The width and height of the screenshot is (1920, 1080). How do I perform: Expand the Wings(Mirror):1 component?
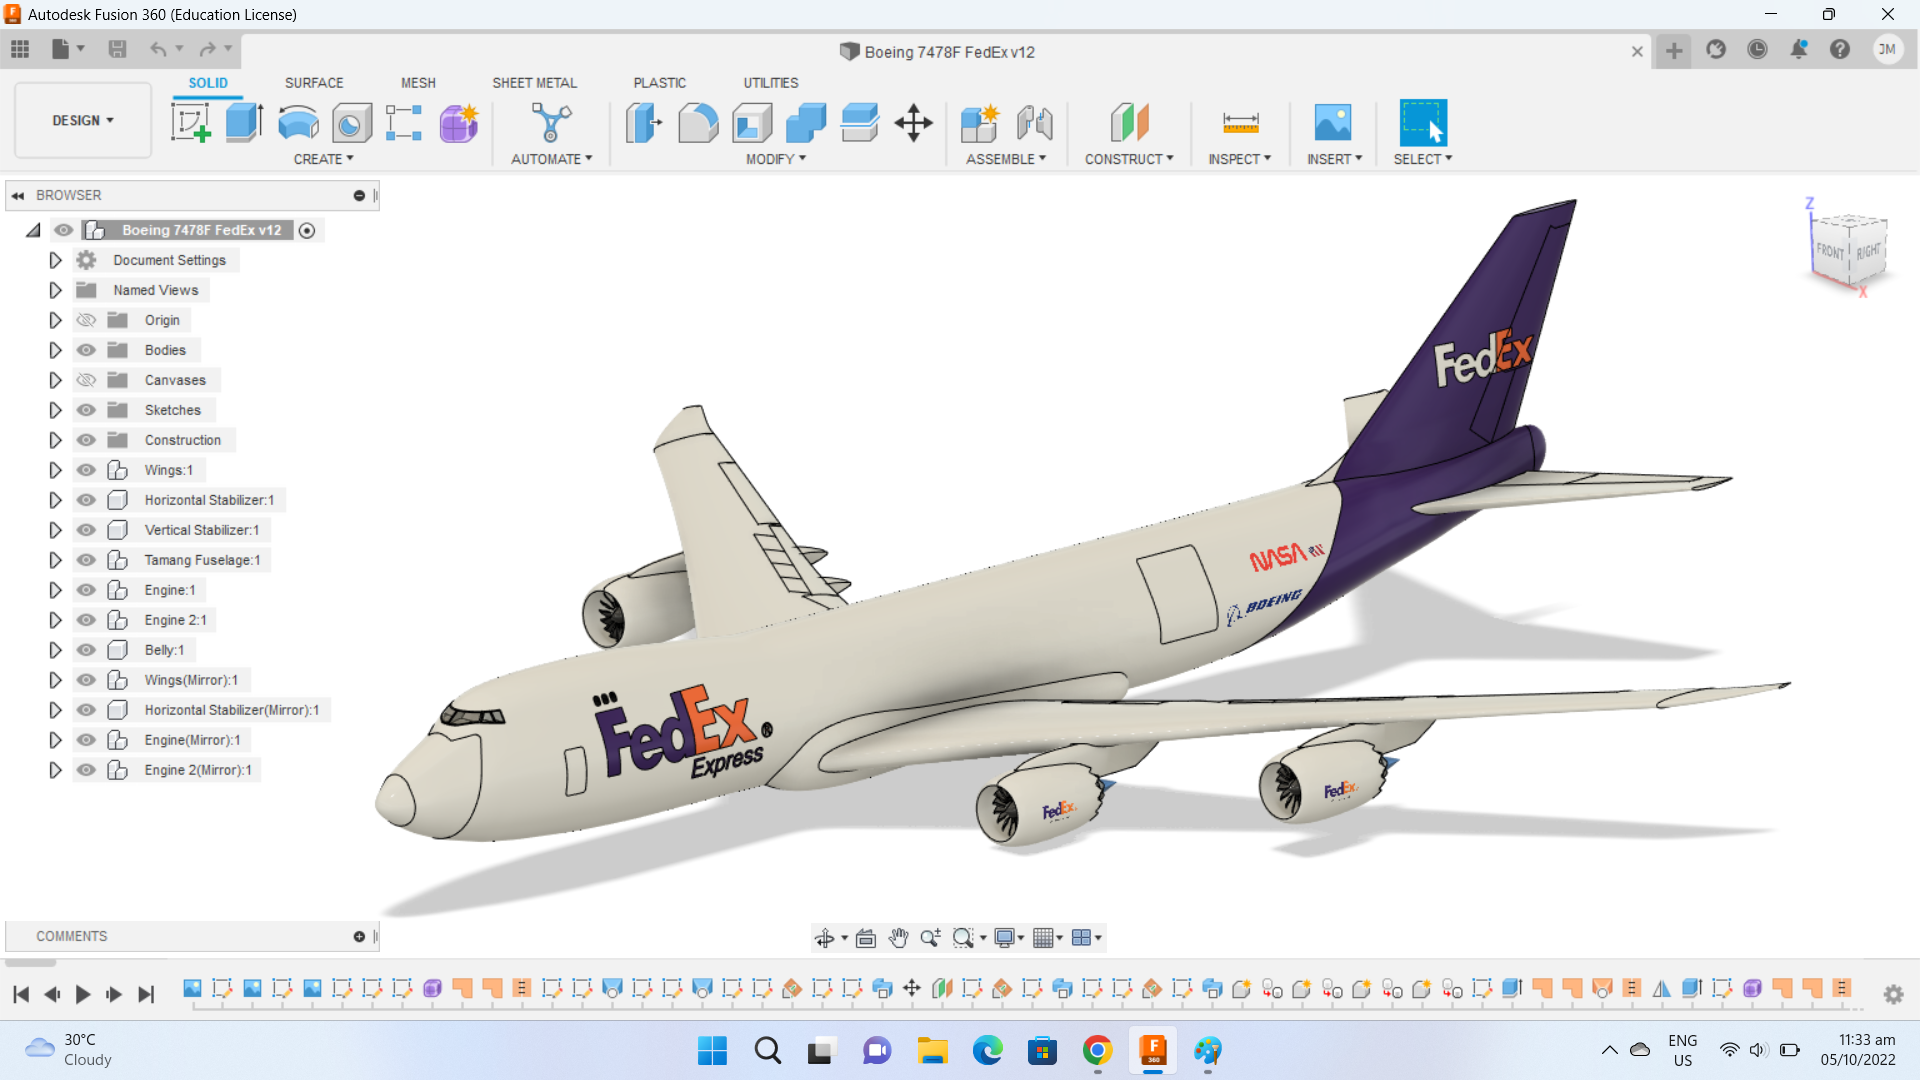(x=55, y=680)
